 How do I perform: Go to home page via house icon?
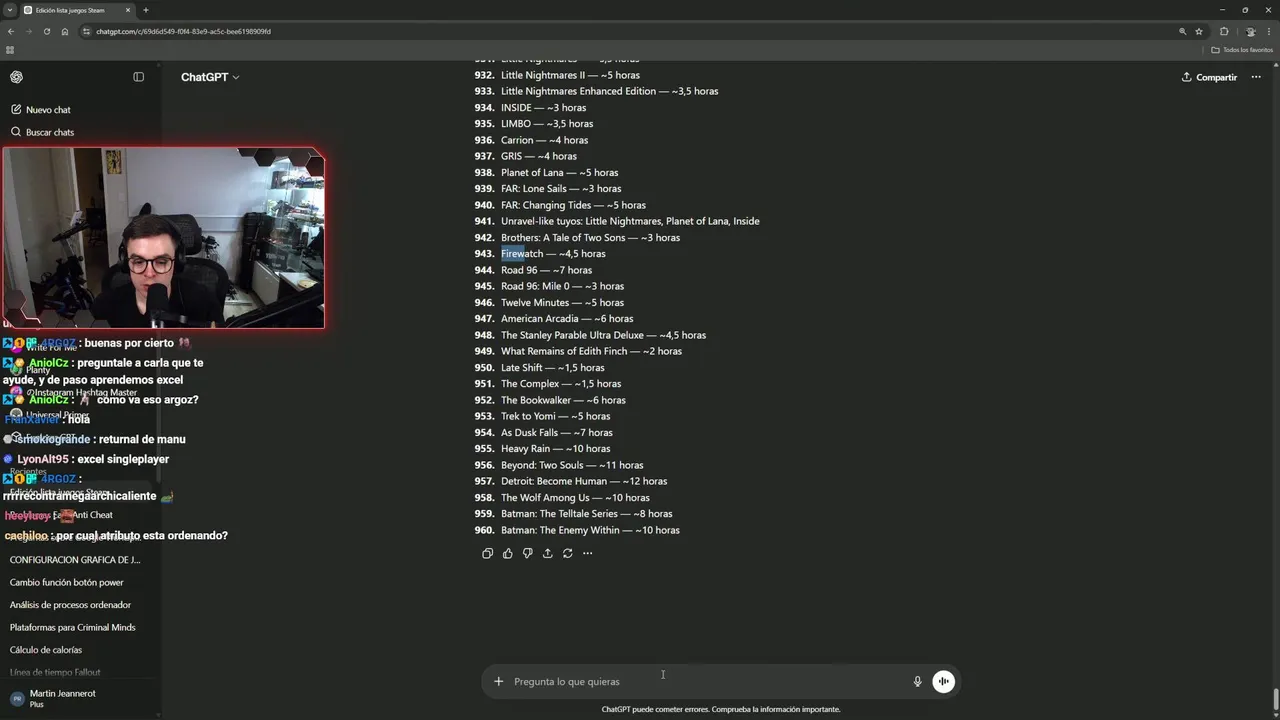(x=64, y=31)
